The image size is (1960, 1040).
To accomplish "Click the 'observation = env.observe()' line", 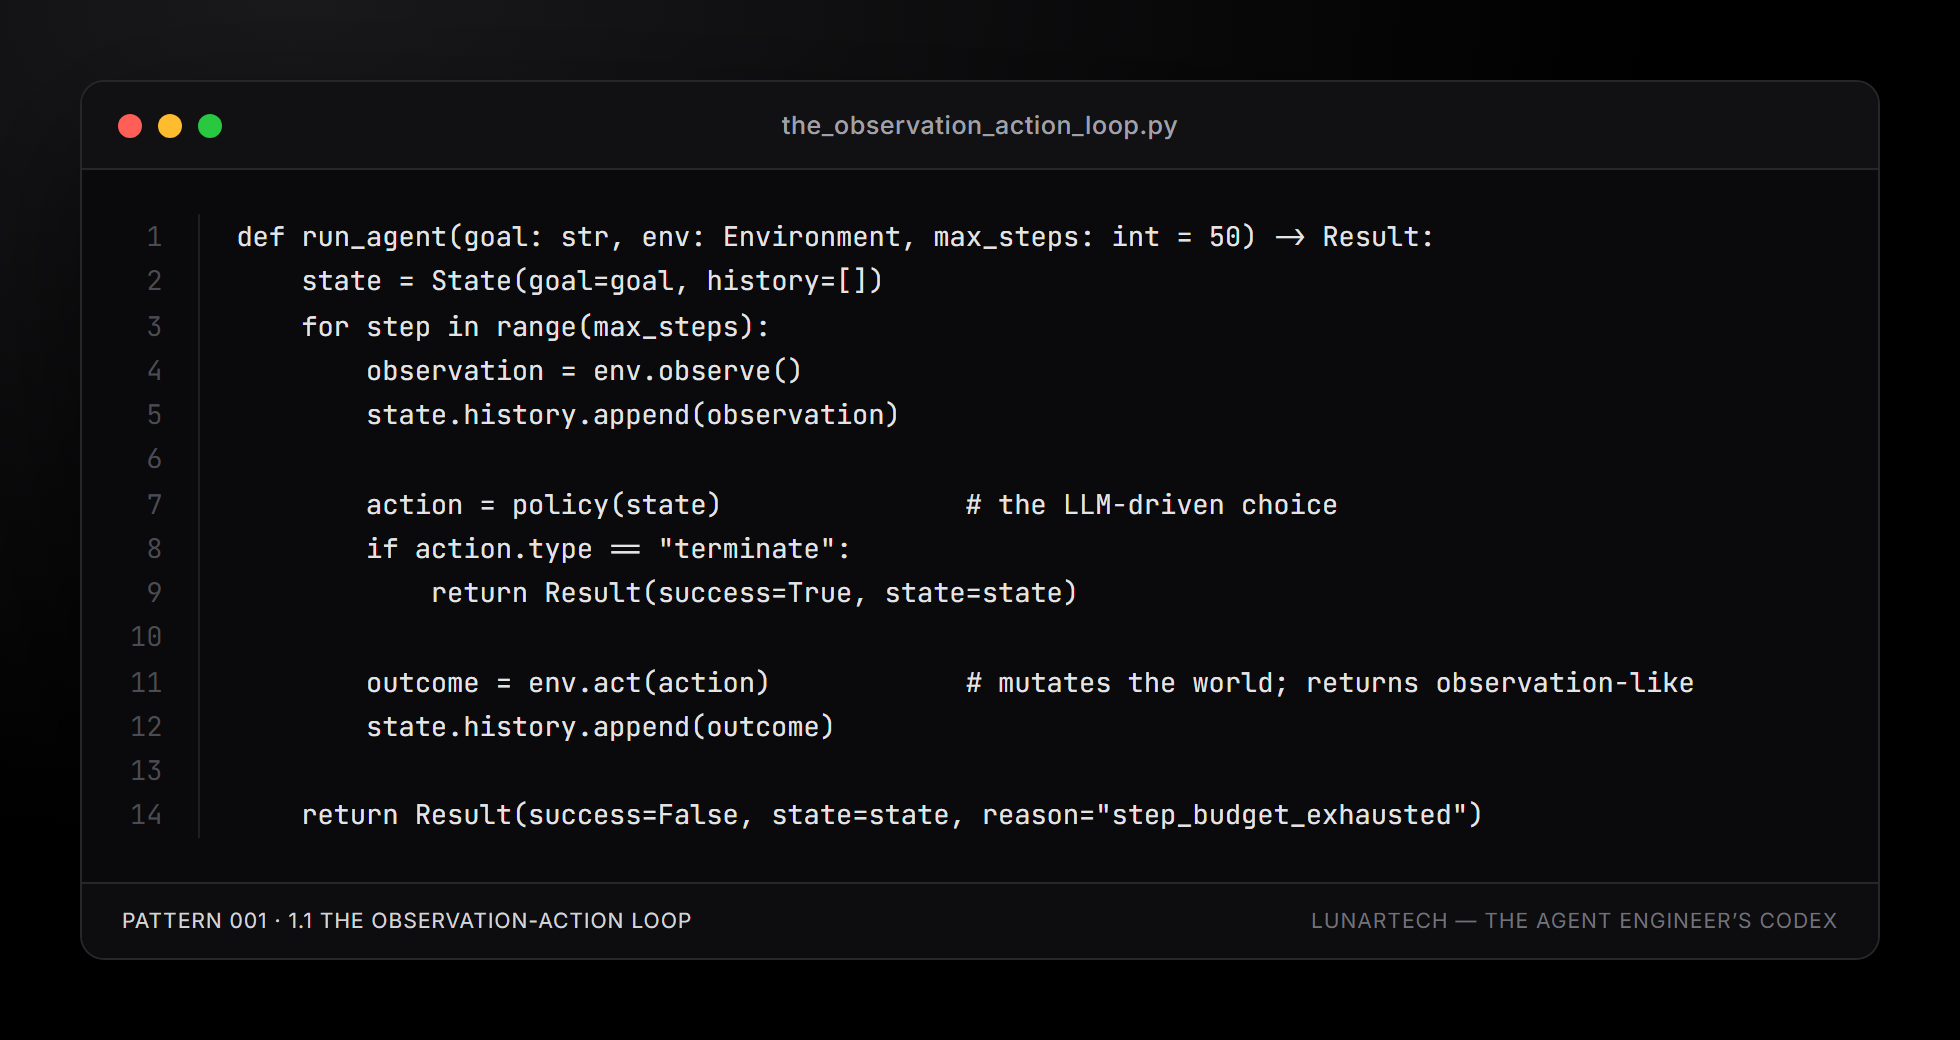I will (x=584, y=371).
